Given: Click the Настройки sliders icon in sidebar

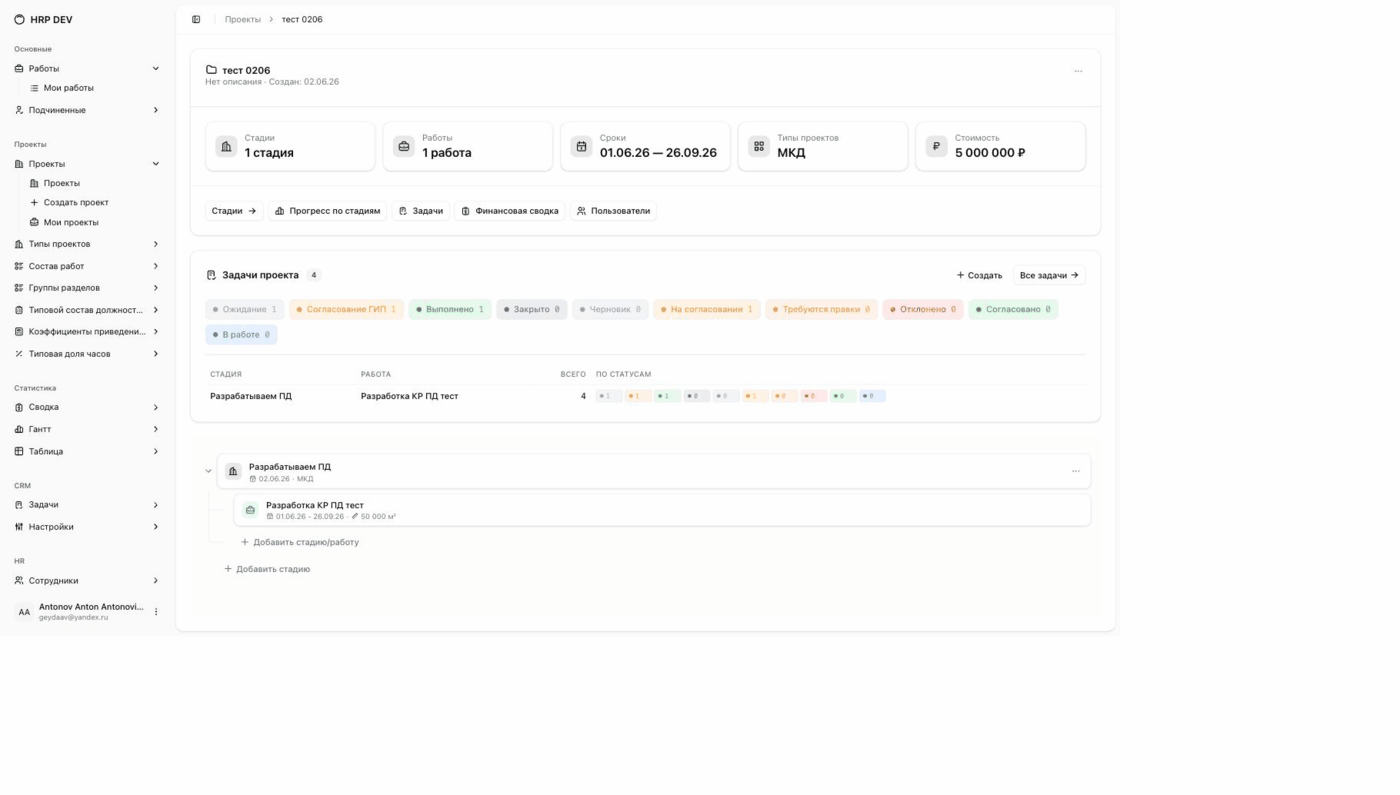Looking at the screenshot, I should (19, 527).
